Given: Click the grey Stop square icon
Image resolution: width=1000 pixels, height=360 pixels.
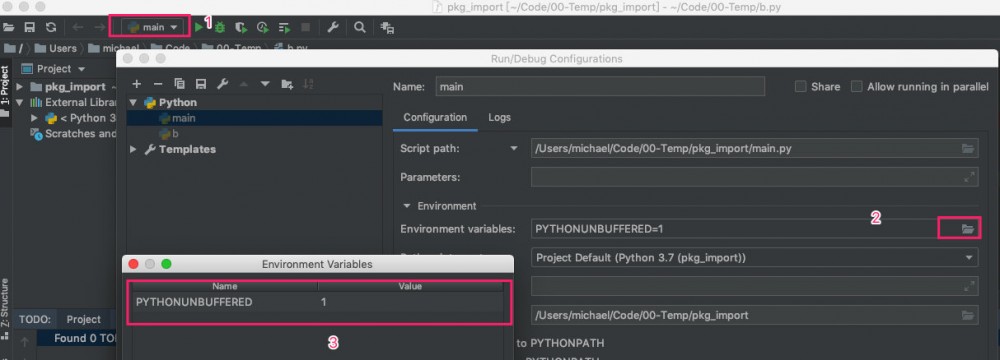Looking at the screenshot, I should tap(305, 27).
